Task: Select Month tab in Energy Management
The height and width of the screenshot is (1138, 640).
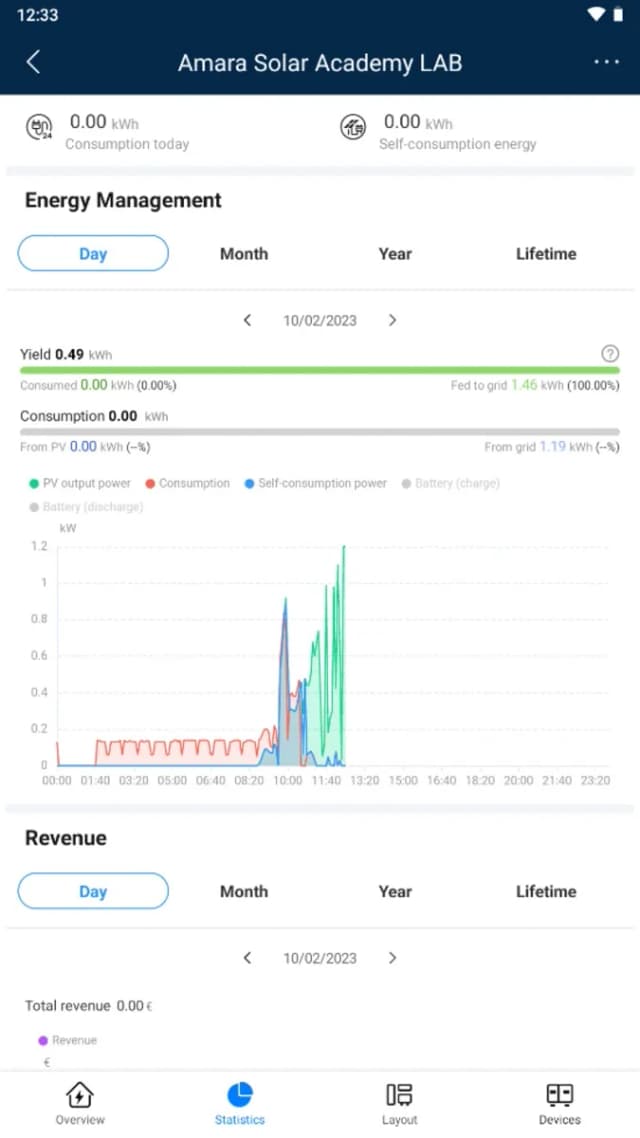Action: (244, 253)
